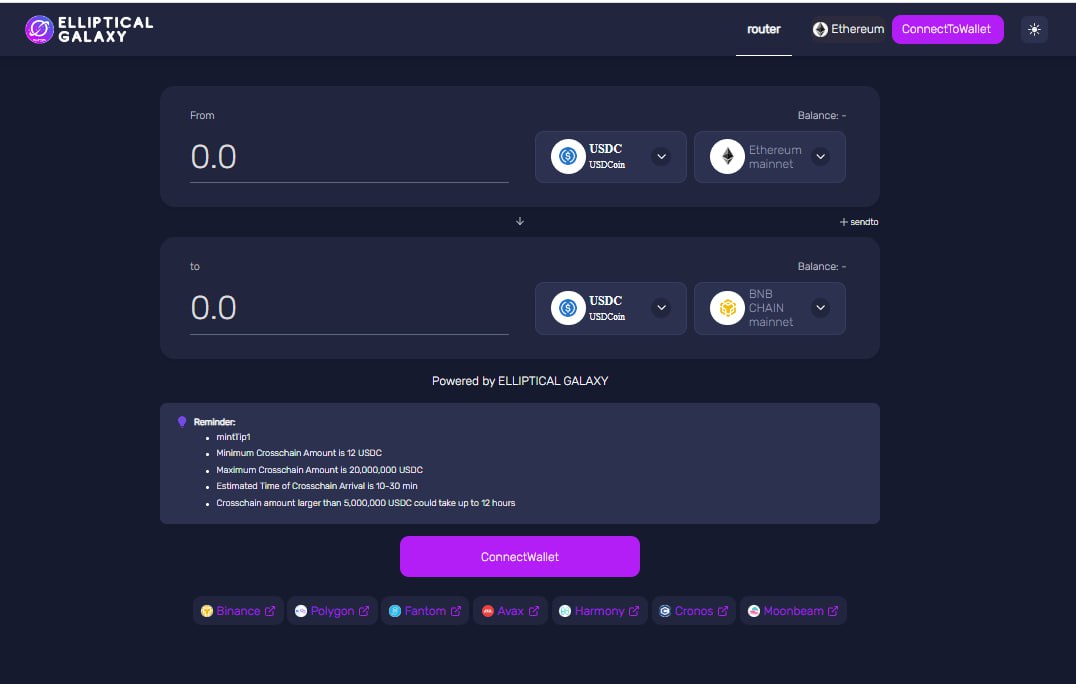Click the Estimated Time of Crosschain Arrival text

coord(317,486)
